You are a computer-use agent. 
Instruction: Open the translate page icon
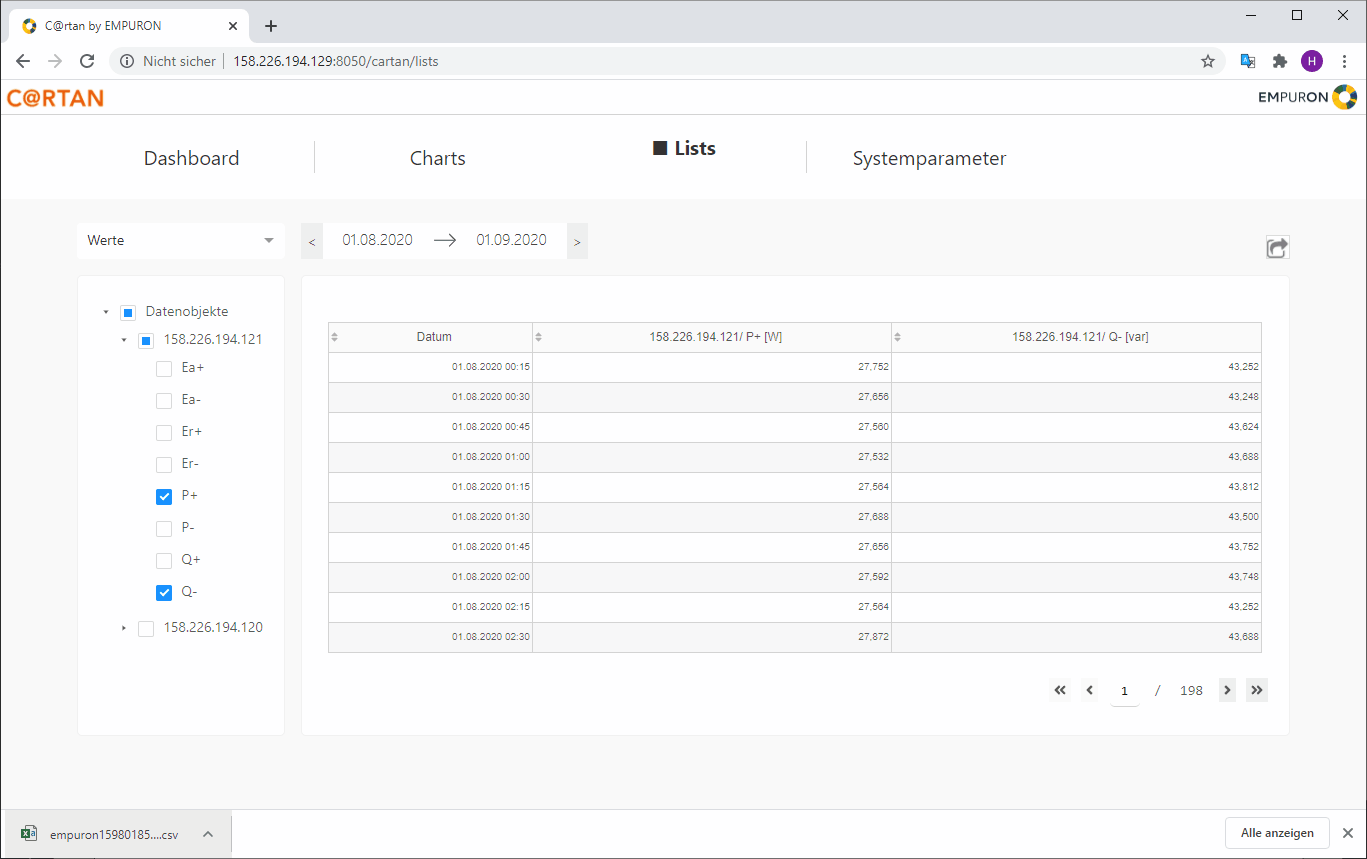tap(1248, 61)
